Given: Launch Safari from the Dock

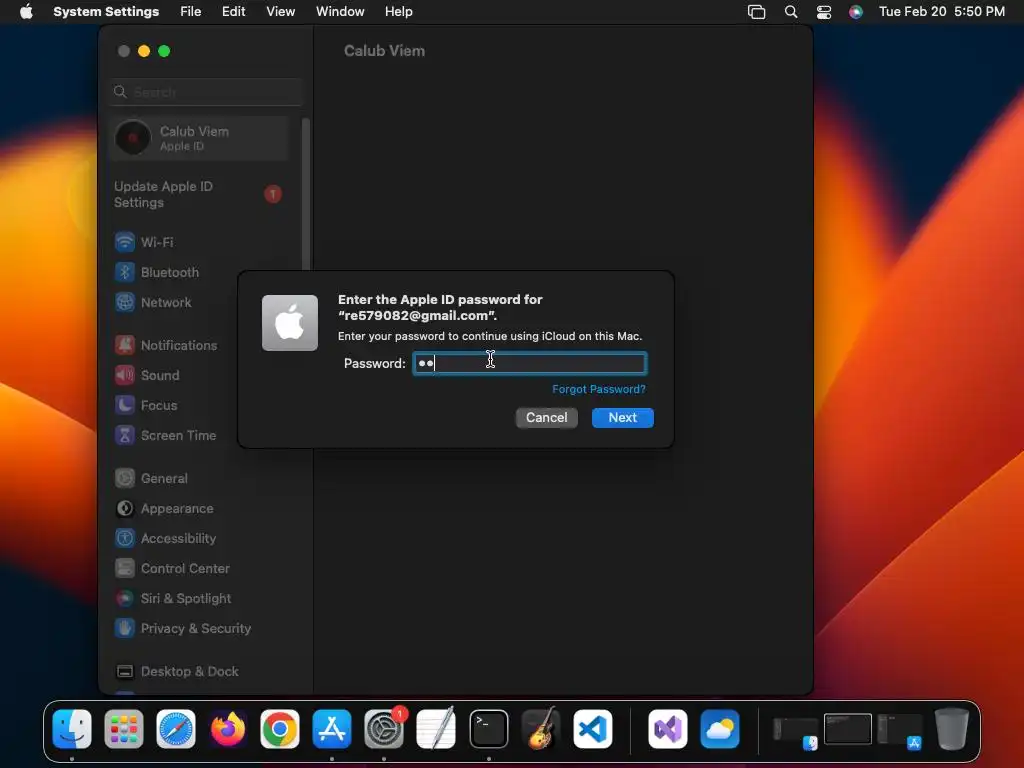Looking at the screenshot, I should point(176,729).
